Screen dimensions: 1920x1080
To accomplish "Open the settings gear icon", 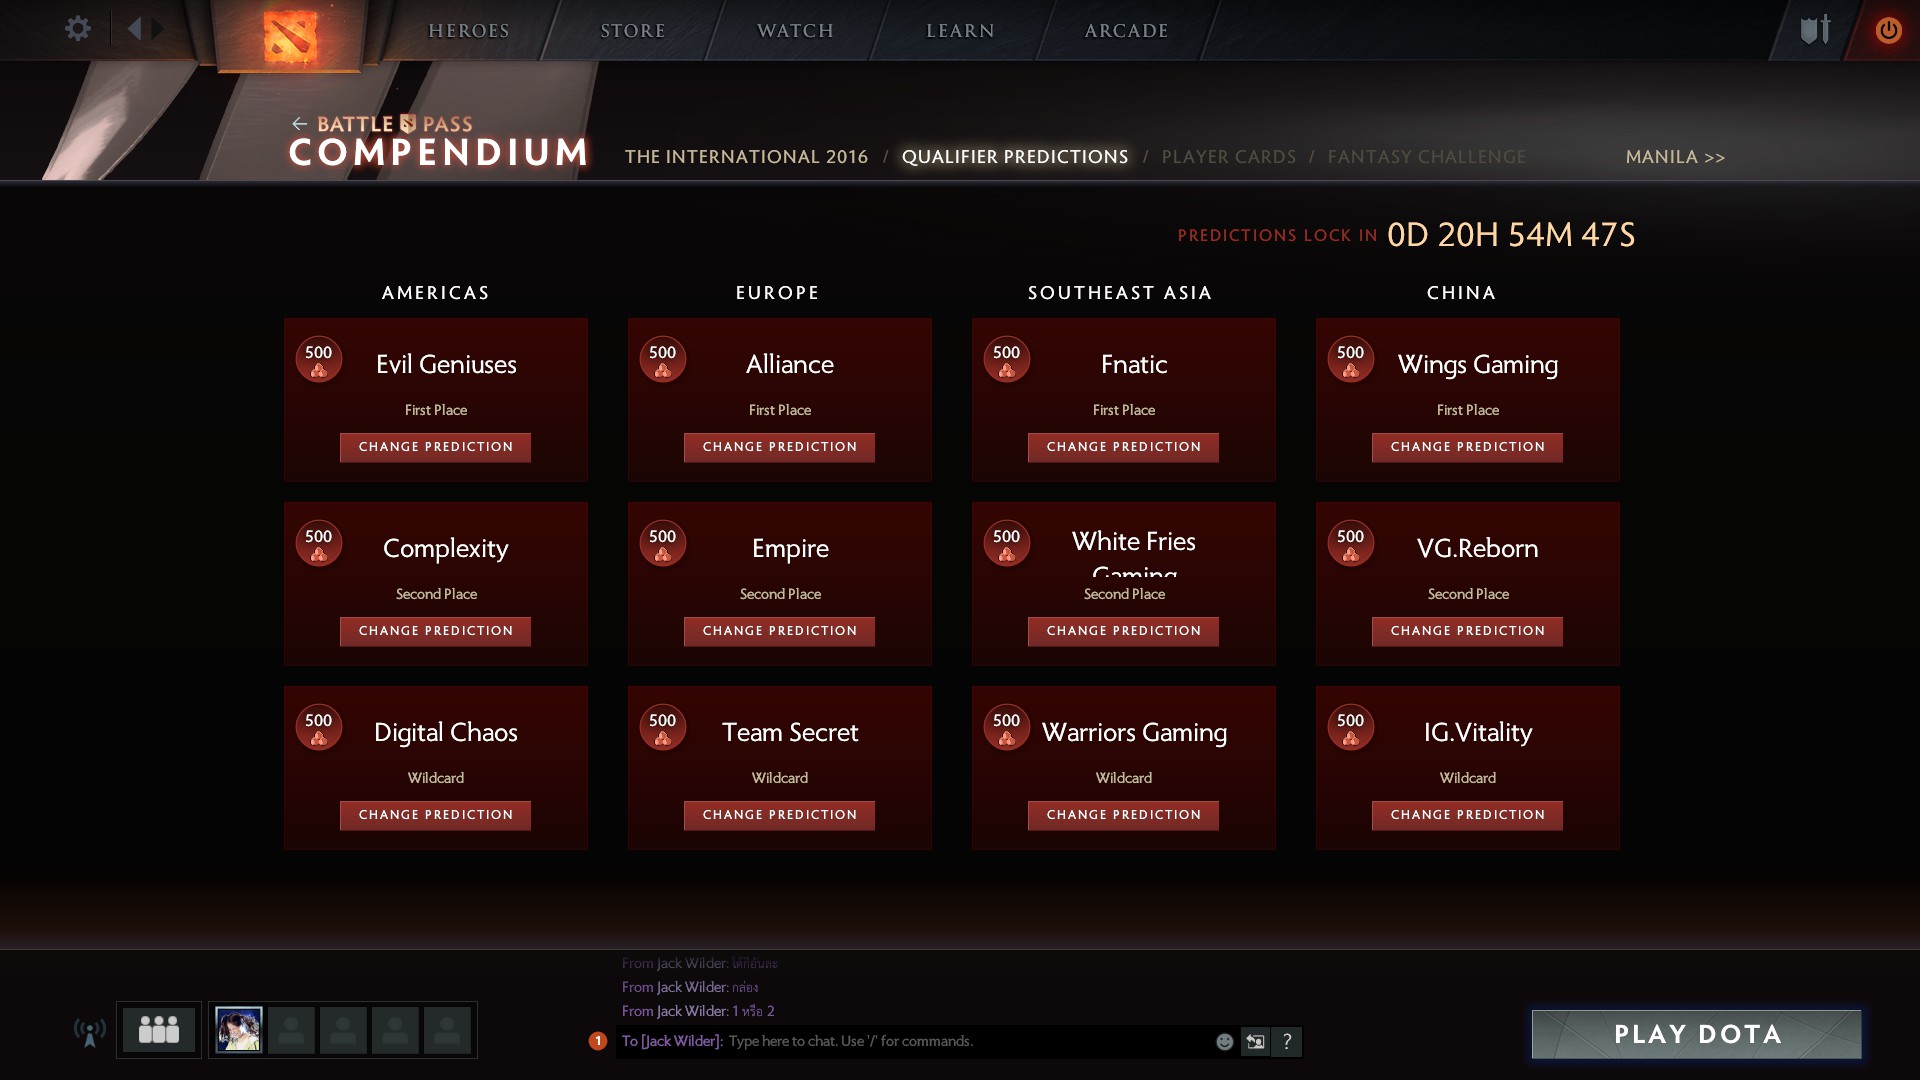I will (77, 29).
